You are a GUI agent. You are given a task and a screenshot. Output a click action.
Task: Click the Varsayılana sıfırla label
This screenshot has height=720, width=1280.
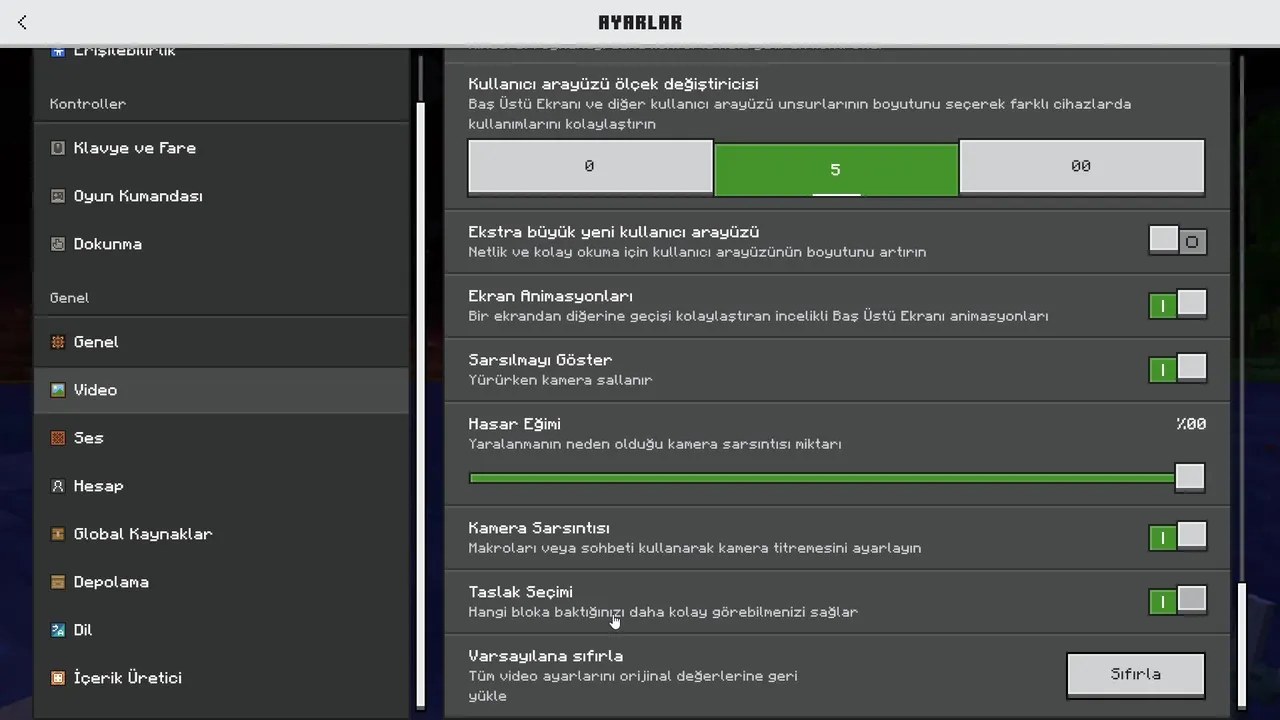click(x=546, y=656)
